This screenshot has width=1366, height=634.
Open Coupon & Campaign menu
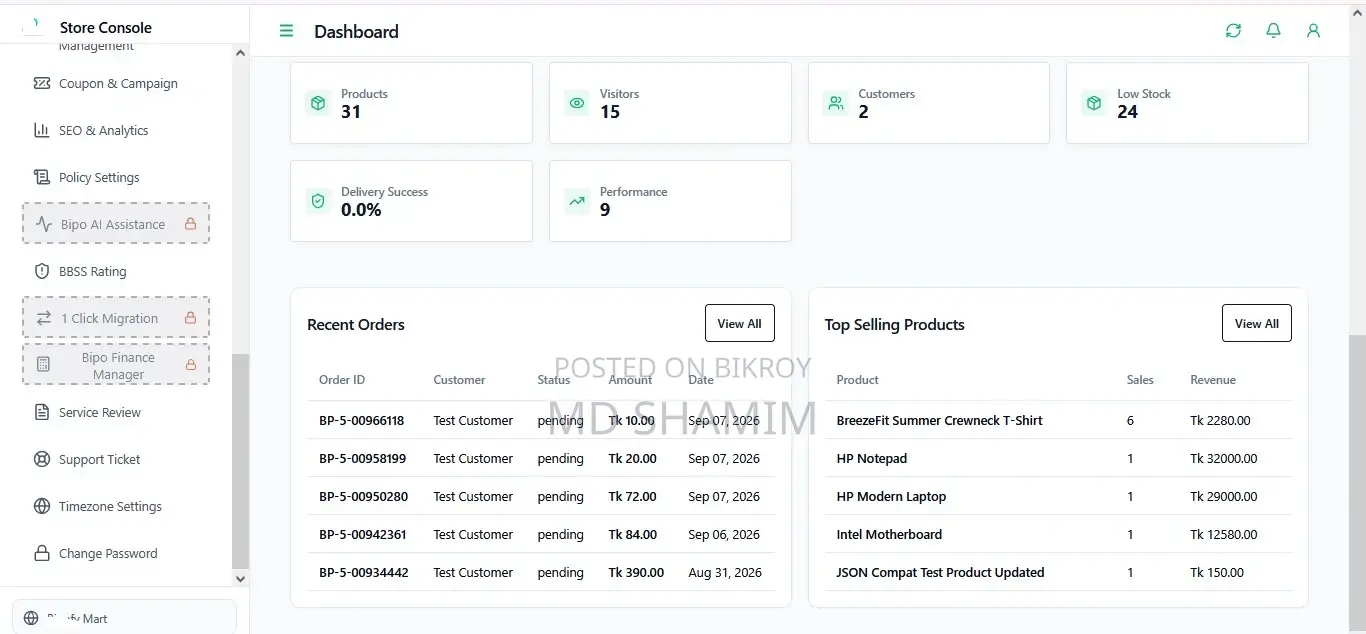click(x=116, y=84)
